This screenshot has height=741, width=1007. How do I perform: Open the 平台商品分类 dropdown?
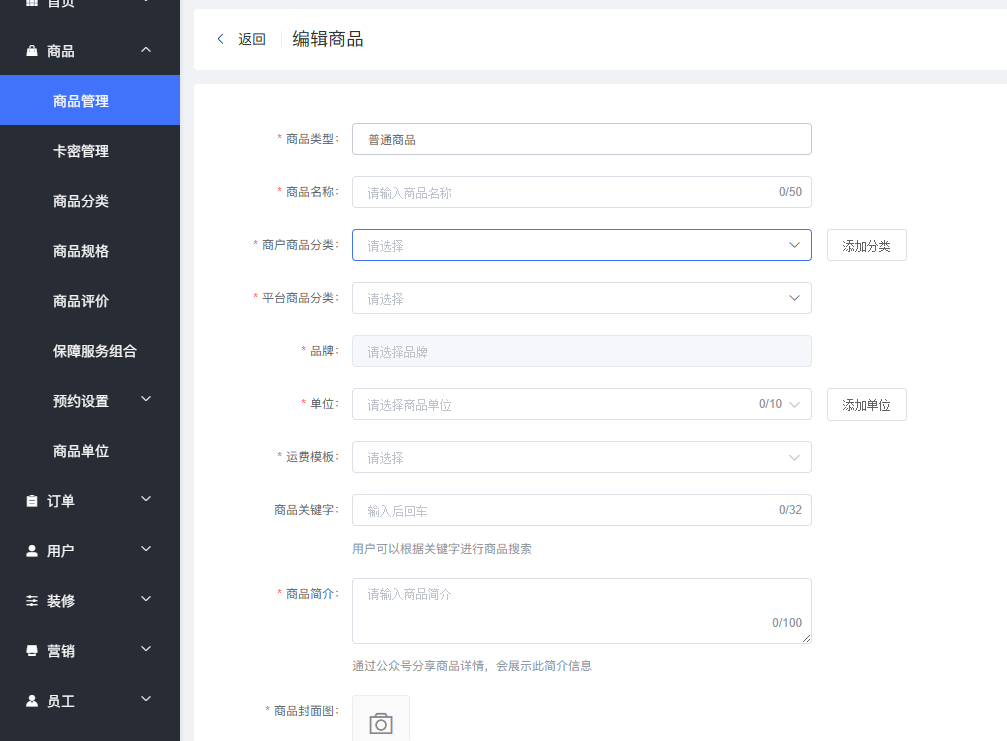580,297
